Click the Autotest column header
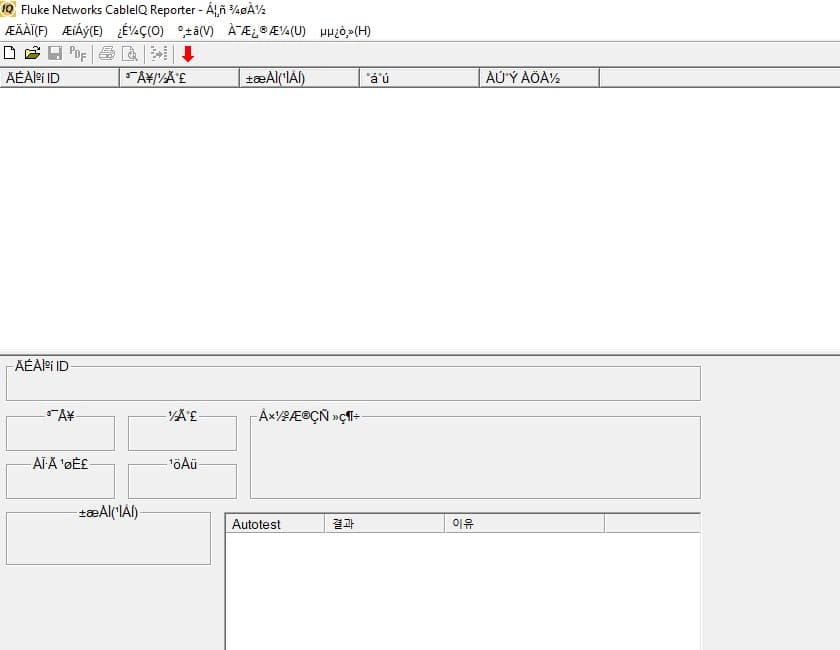 click(275, 524)
